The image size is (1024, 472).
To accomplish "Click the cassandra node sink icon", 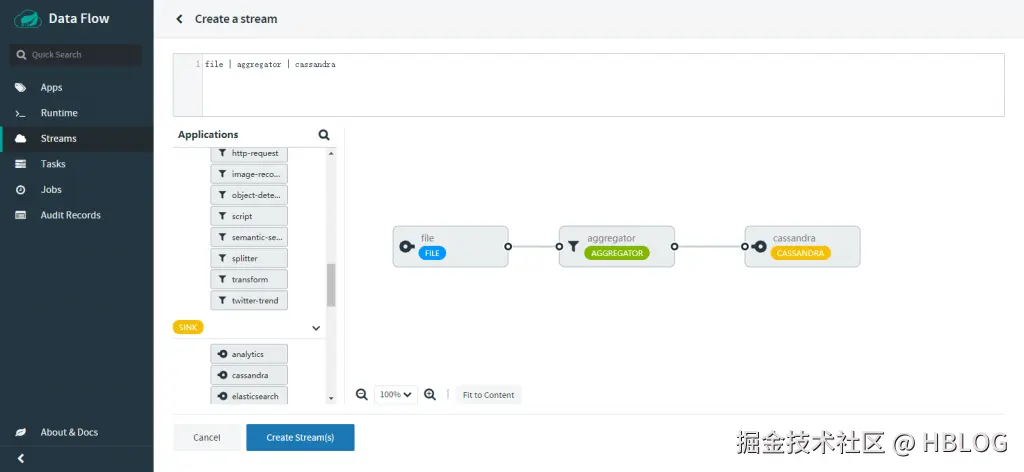I will pos(759,247).
